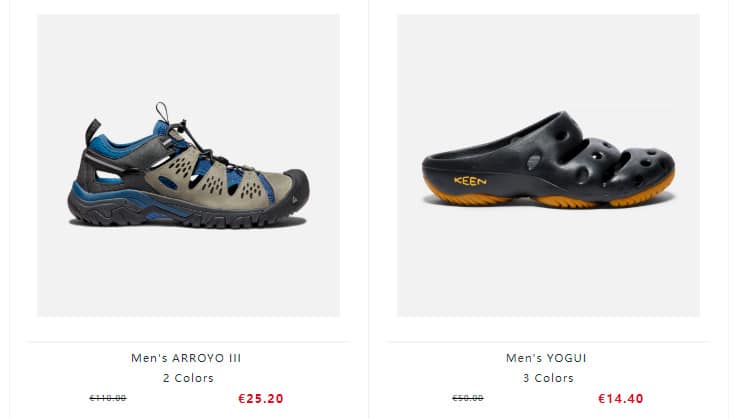Click the Men's ARROYO III product title
The height and width of the screenshot is (419, 739).
tap(186, 358)
